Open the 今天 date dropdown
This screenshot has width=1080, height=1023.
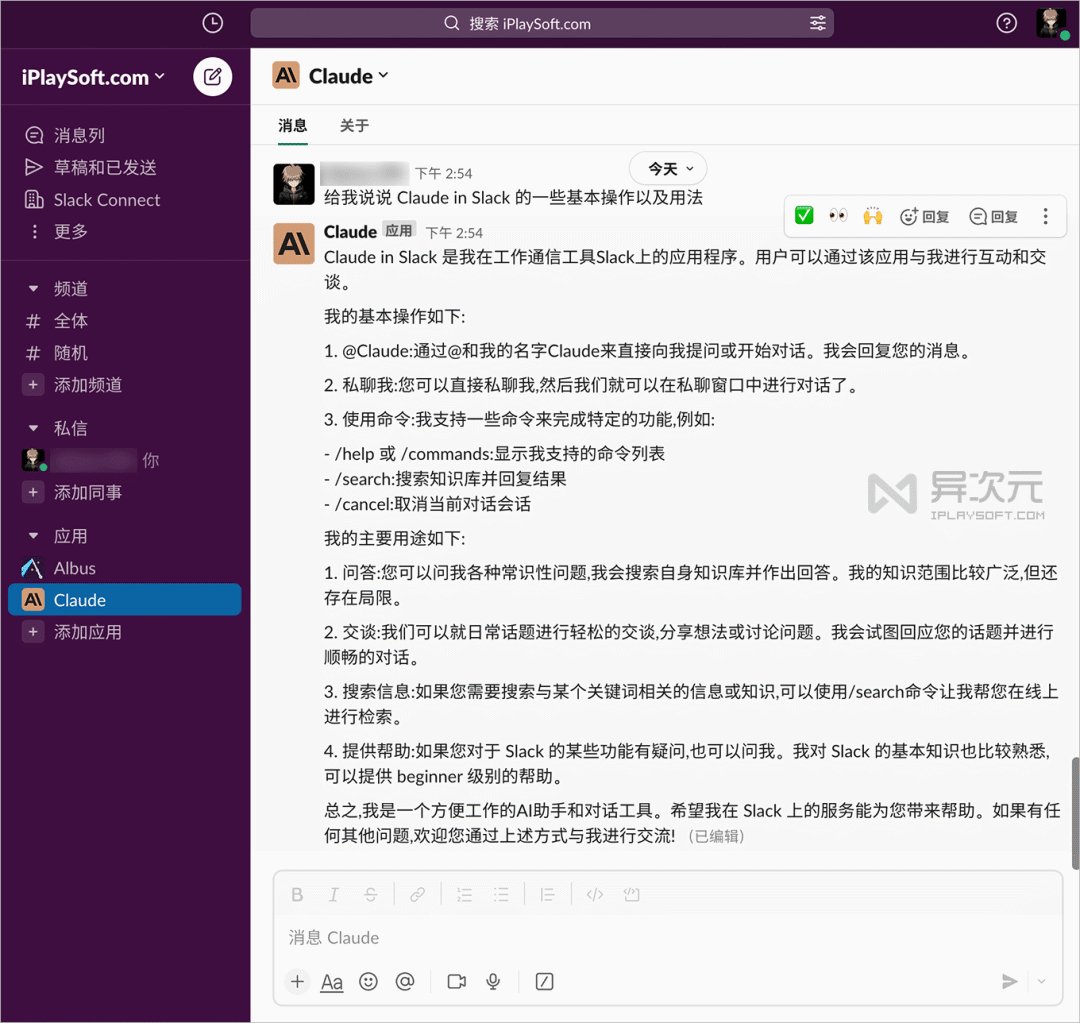pyautogui.click(x=668, y=169)
